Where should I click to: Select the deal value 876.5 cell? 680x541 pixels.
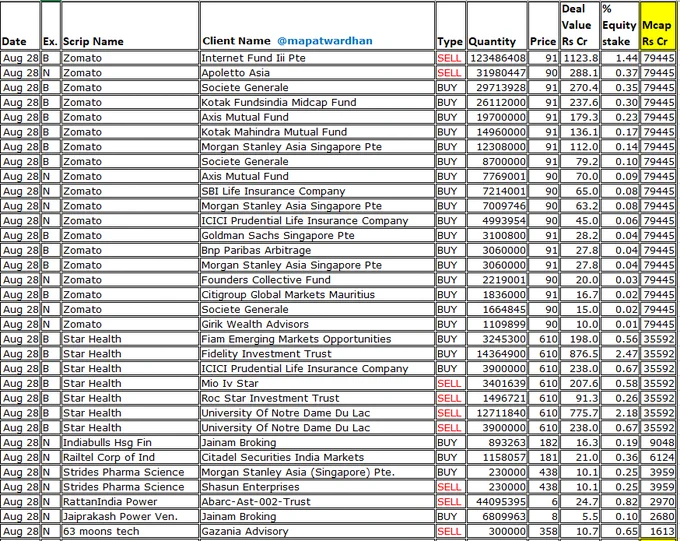tap(580, 354)
